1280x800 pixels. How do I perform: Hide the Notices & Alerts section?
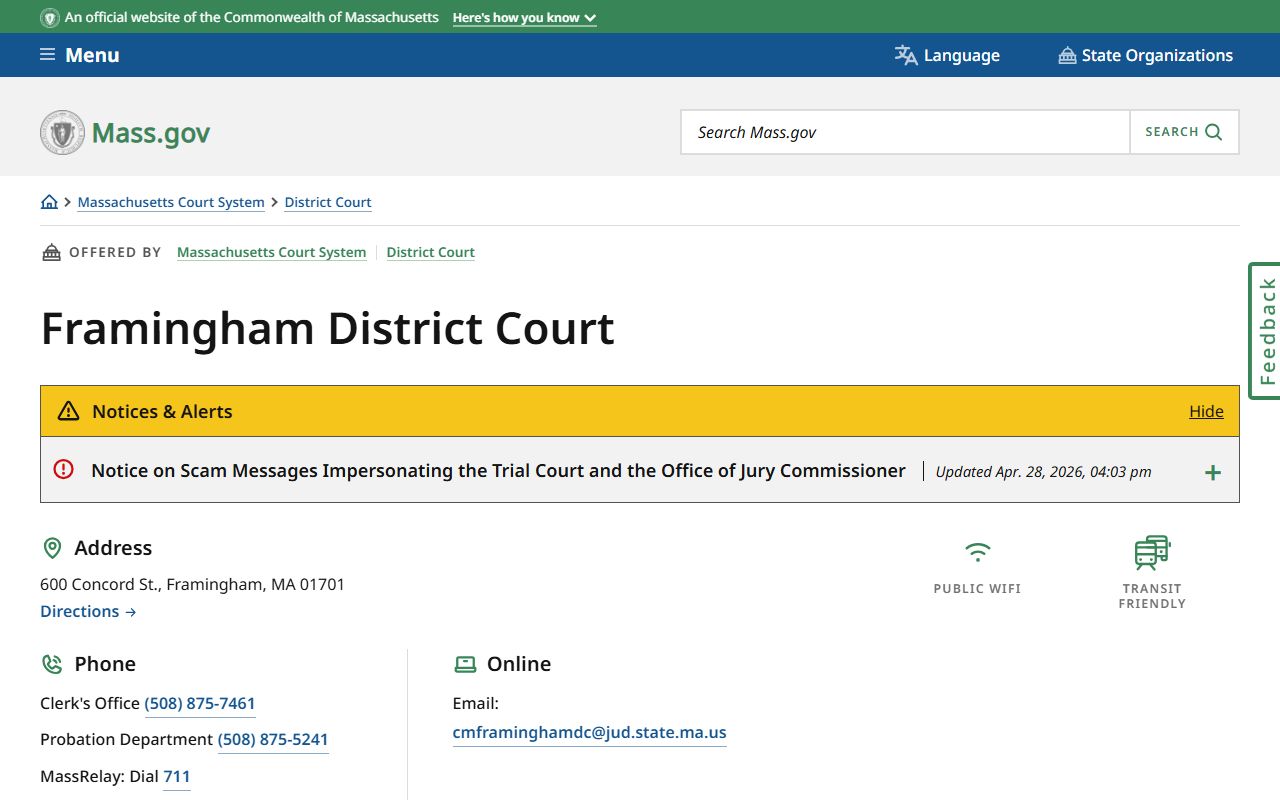(1206, 411)
